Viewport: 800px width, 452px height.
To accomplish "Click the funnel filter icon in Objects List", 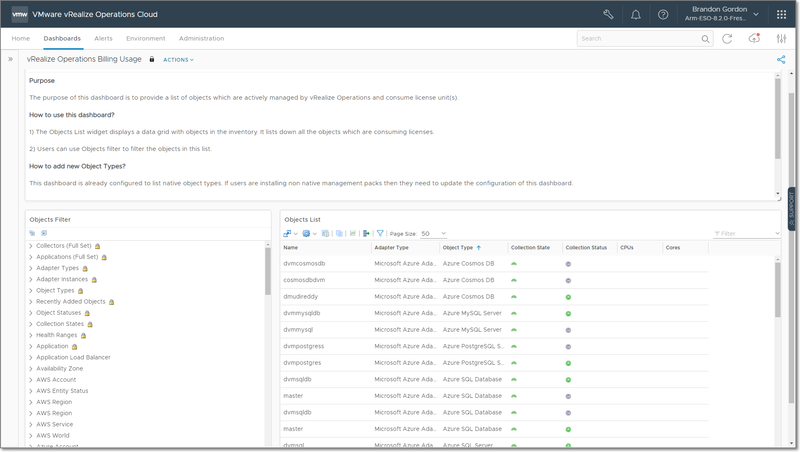I will [x=380, y=234].
